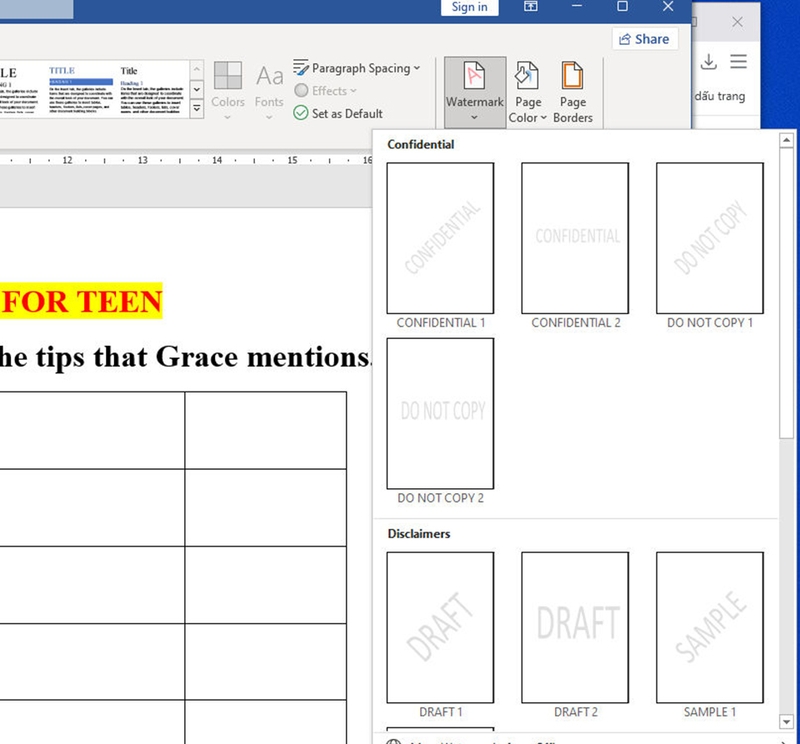Select the Title style set thumbnail
This screenshot has width=800, height=744.
pos(150,88)
